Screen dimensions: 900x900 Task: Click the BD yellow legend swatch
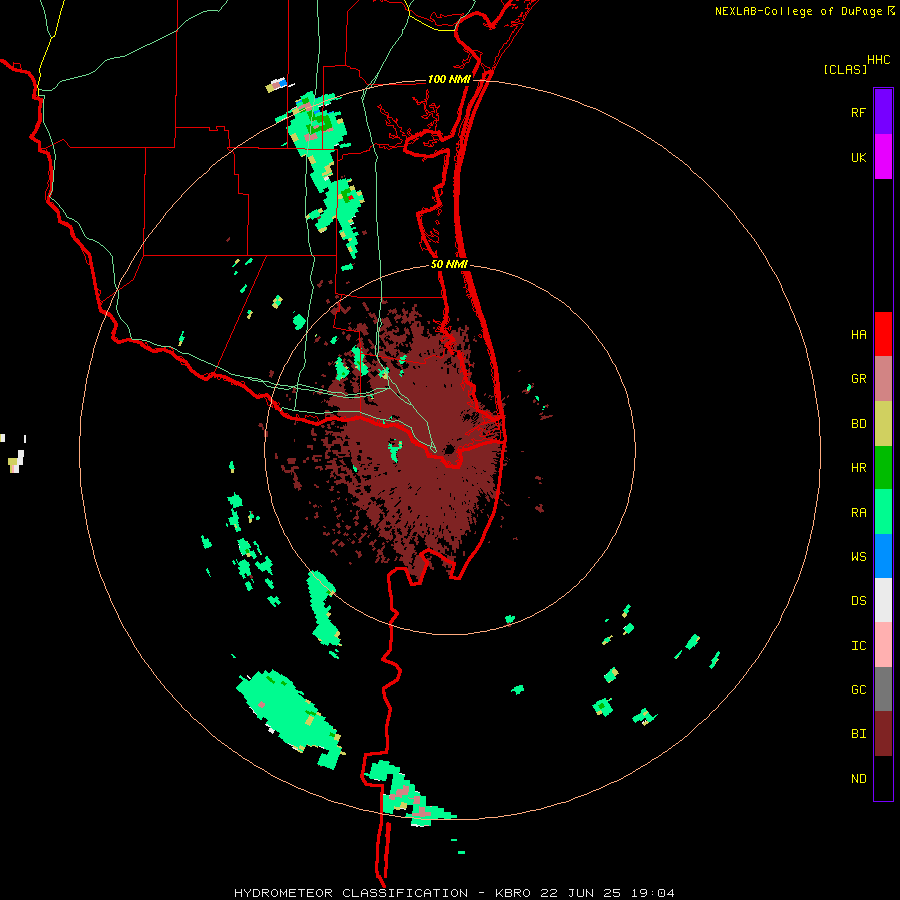[883, 424]
